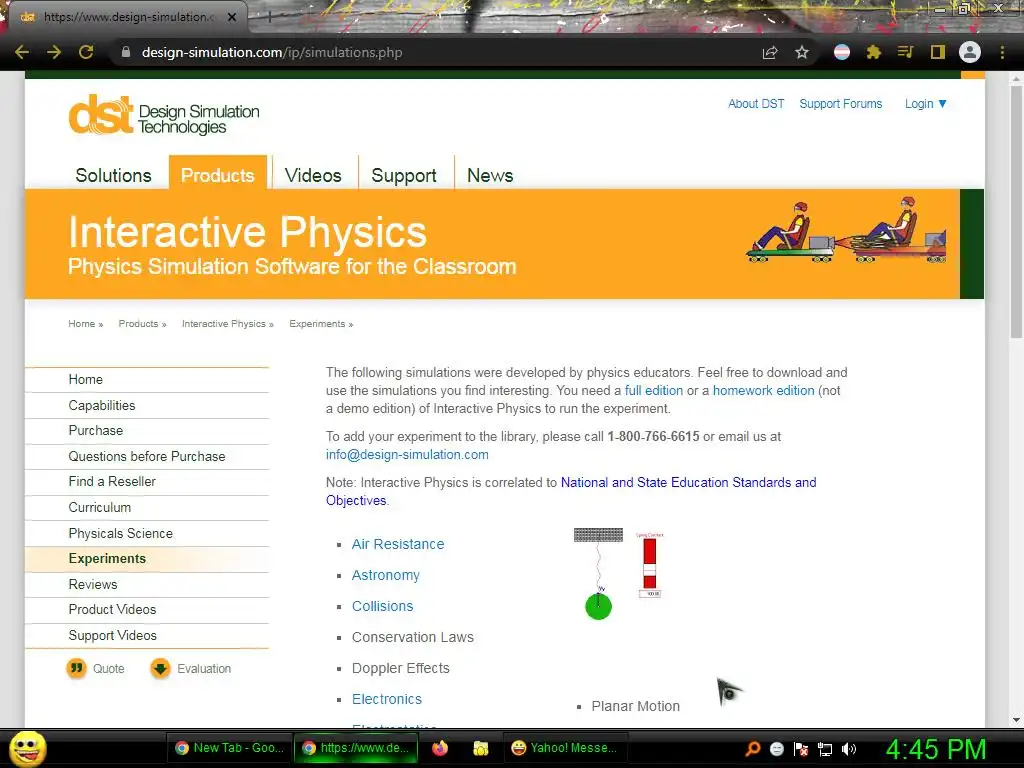Switch to the design-simulation Chrome taskbar window
The height and width of the screenshot is (768, 1024).
click(356, 748)
